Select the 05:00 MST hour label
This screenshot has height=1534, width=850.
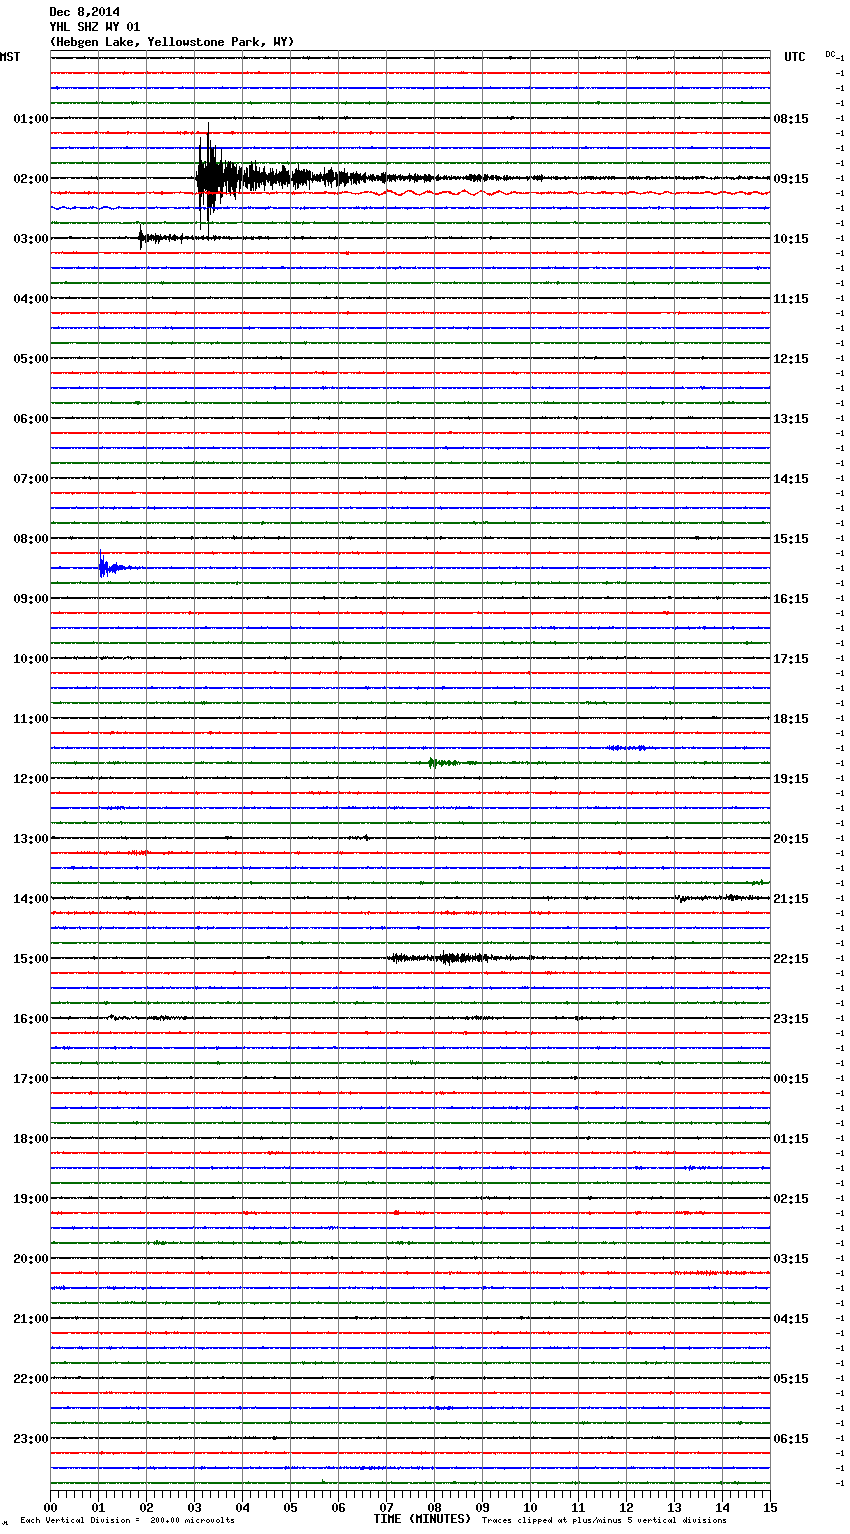(30, 359)
